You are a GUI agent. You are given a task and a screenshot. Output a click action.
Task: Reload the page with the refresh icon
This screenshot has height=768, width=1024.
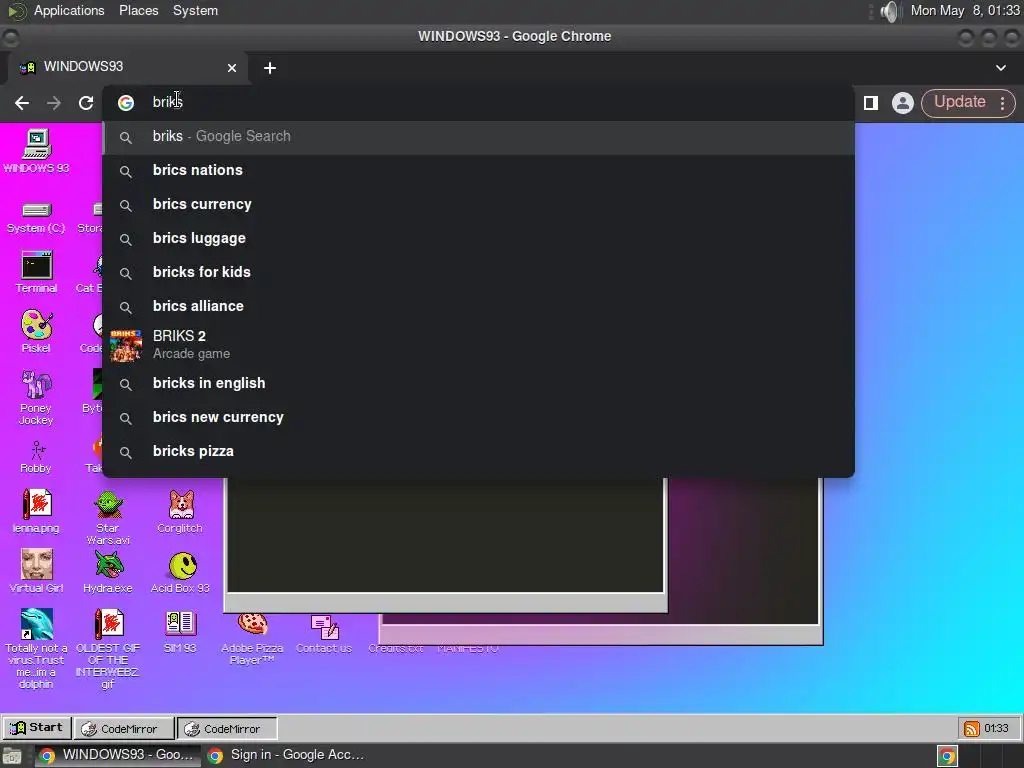pyautogui.click(x=86, y=103)
